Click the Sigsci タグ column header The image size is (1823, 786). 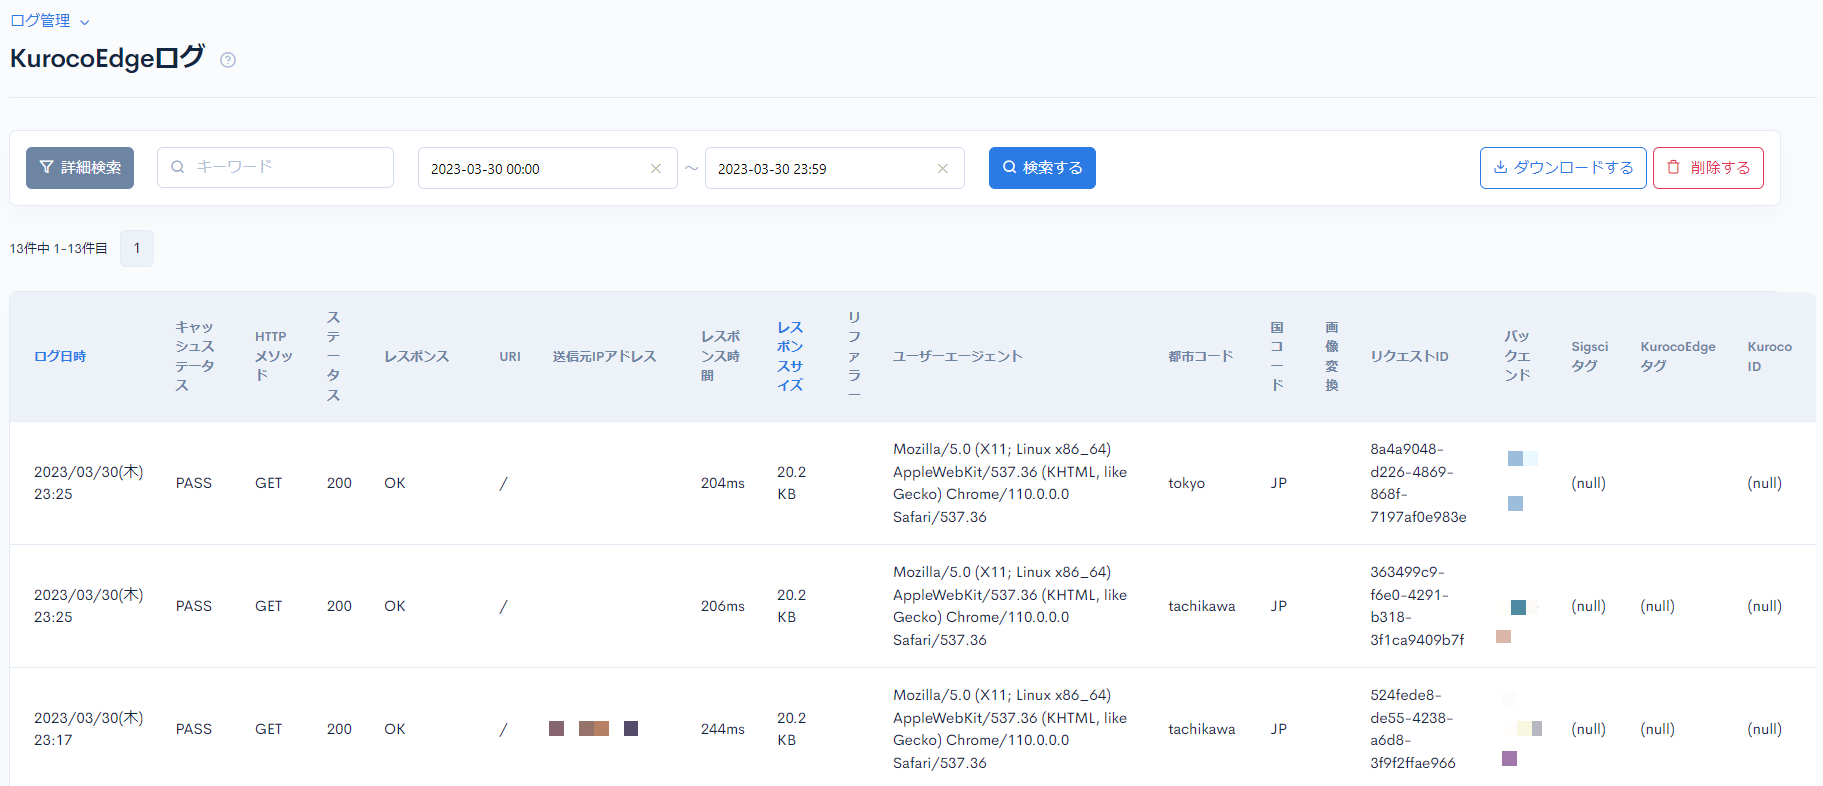pyautogui.click(x=1589, y=356)
